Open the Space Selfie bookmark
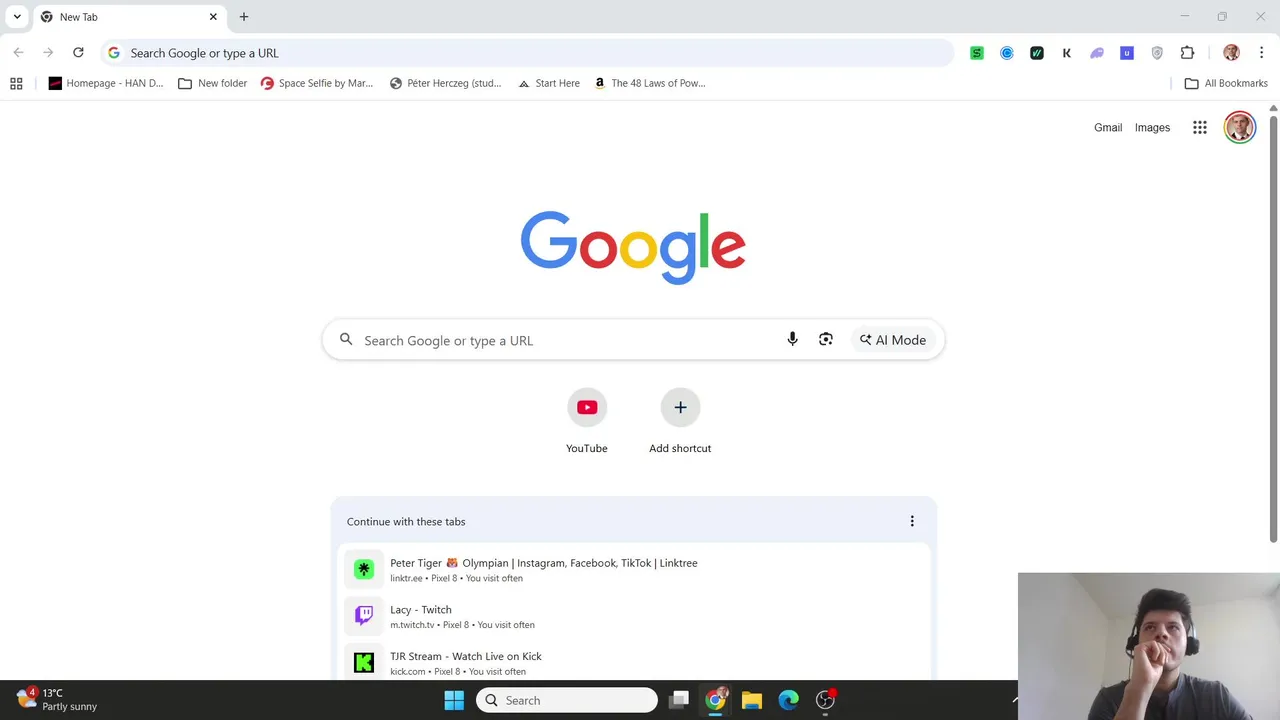 (317, 83)
